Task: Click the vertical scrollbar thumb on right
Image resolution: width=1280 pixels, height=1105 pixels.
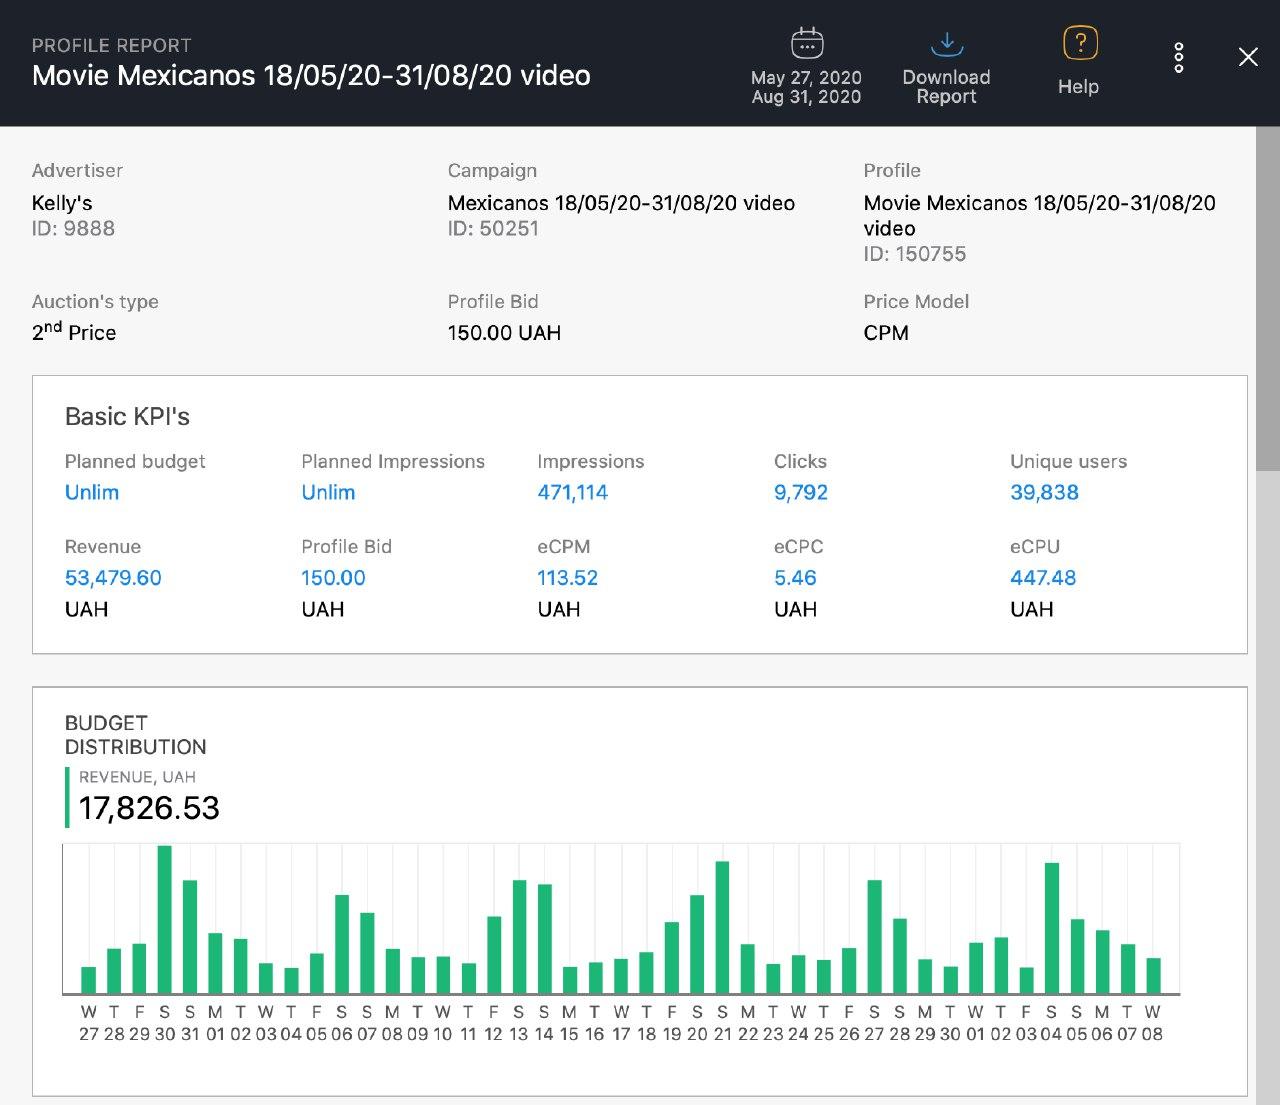Action: tap(1267, 300)
